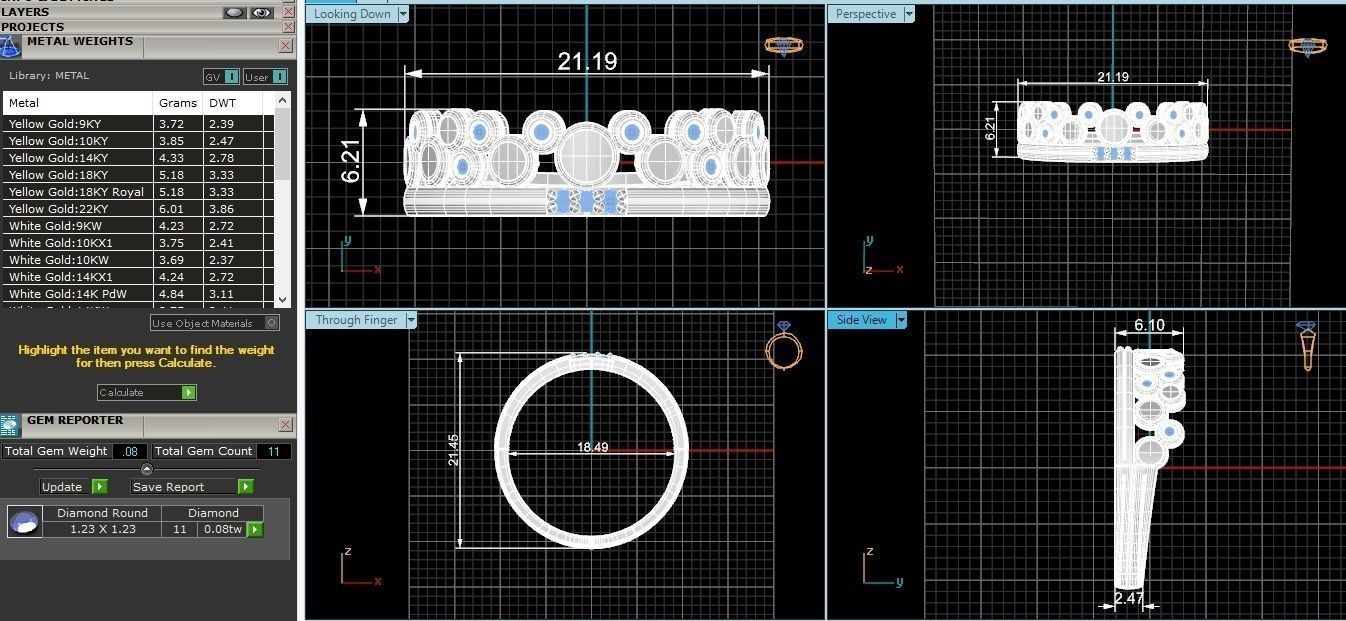Close the Metal Weights panel
Screen dimensions: 1346x621
pos(286,45)
